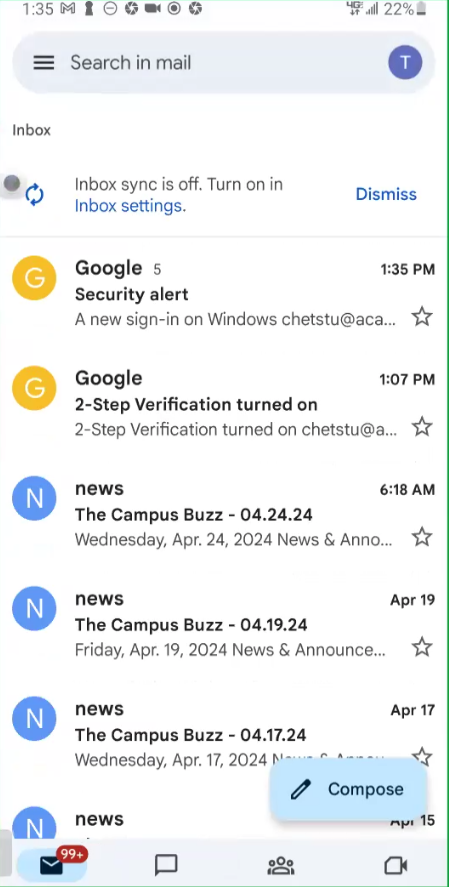Open the Spaces people icon tab
Image resolution: width=449 pixels, height=887 pixels.
281,865
